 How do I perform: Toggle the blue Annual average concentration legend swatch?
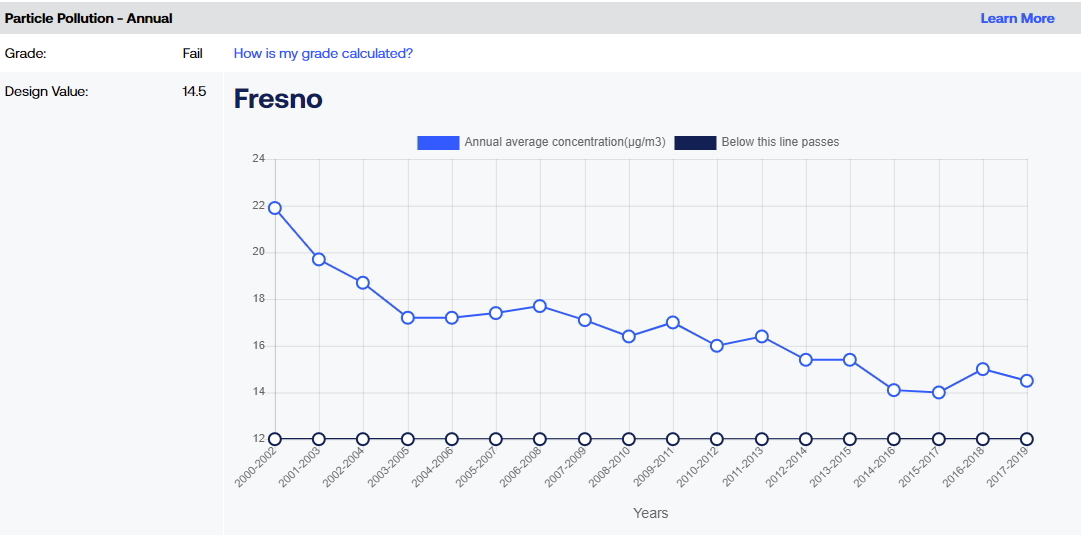click(438, 143)
